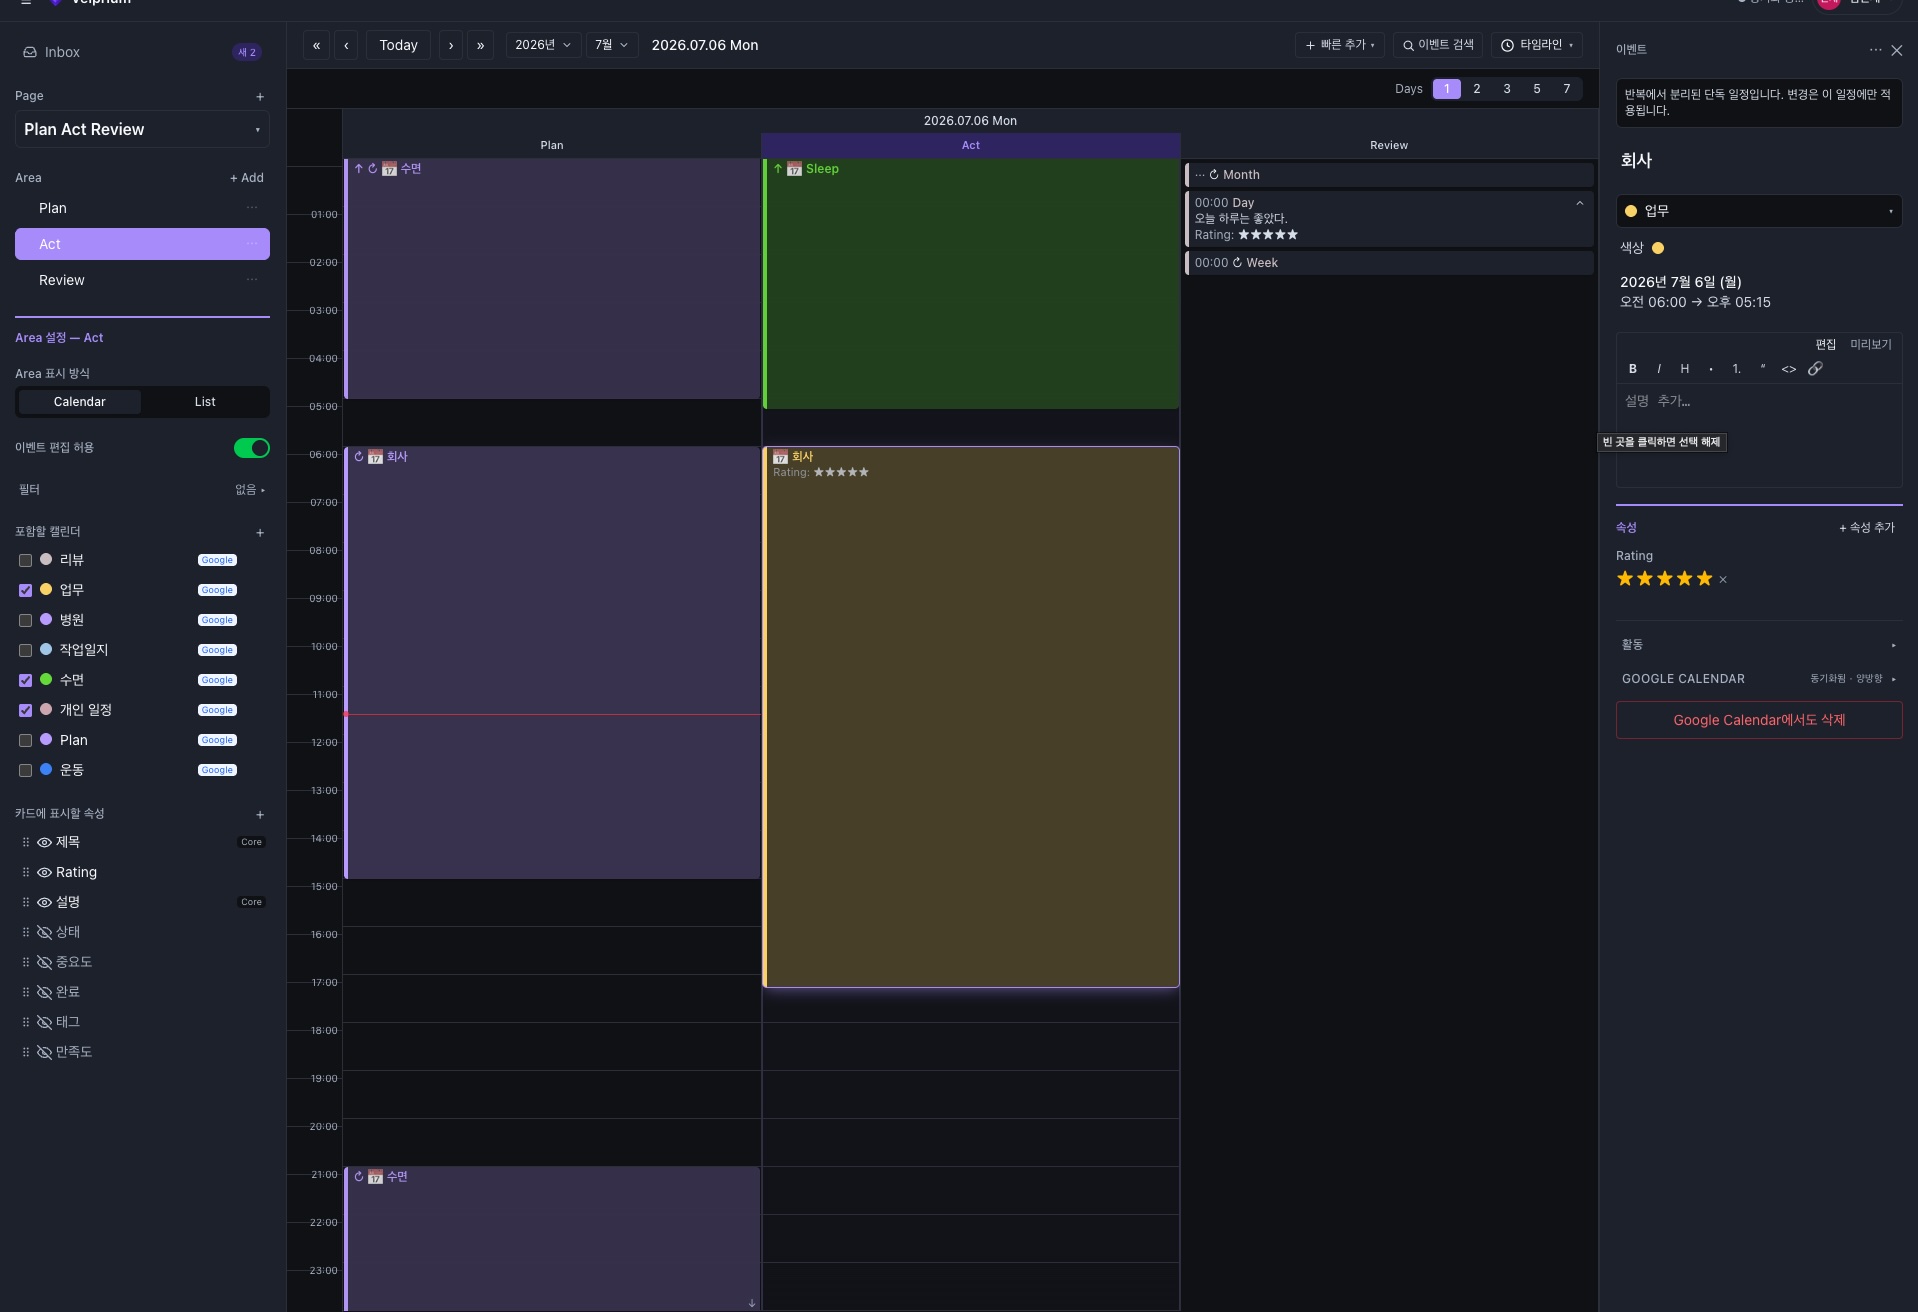Screen dimensions: 1918x1312
Task: Open the 2026년 year dropdown
Action: click(543, 45)
